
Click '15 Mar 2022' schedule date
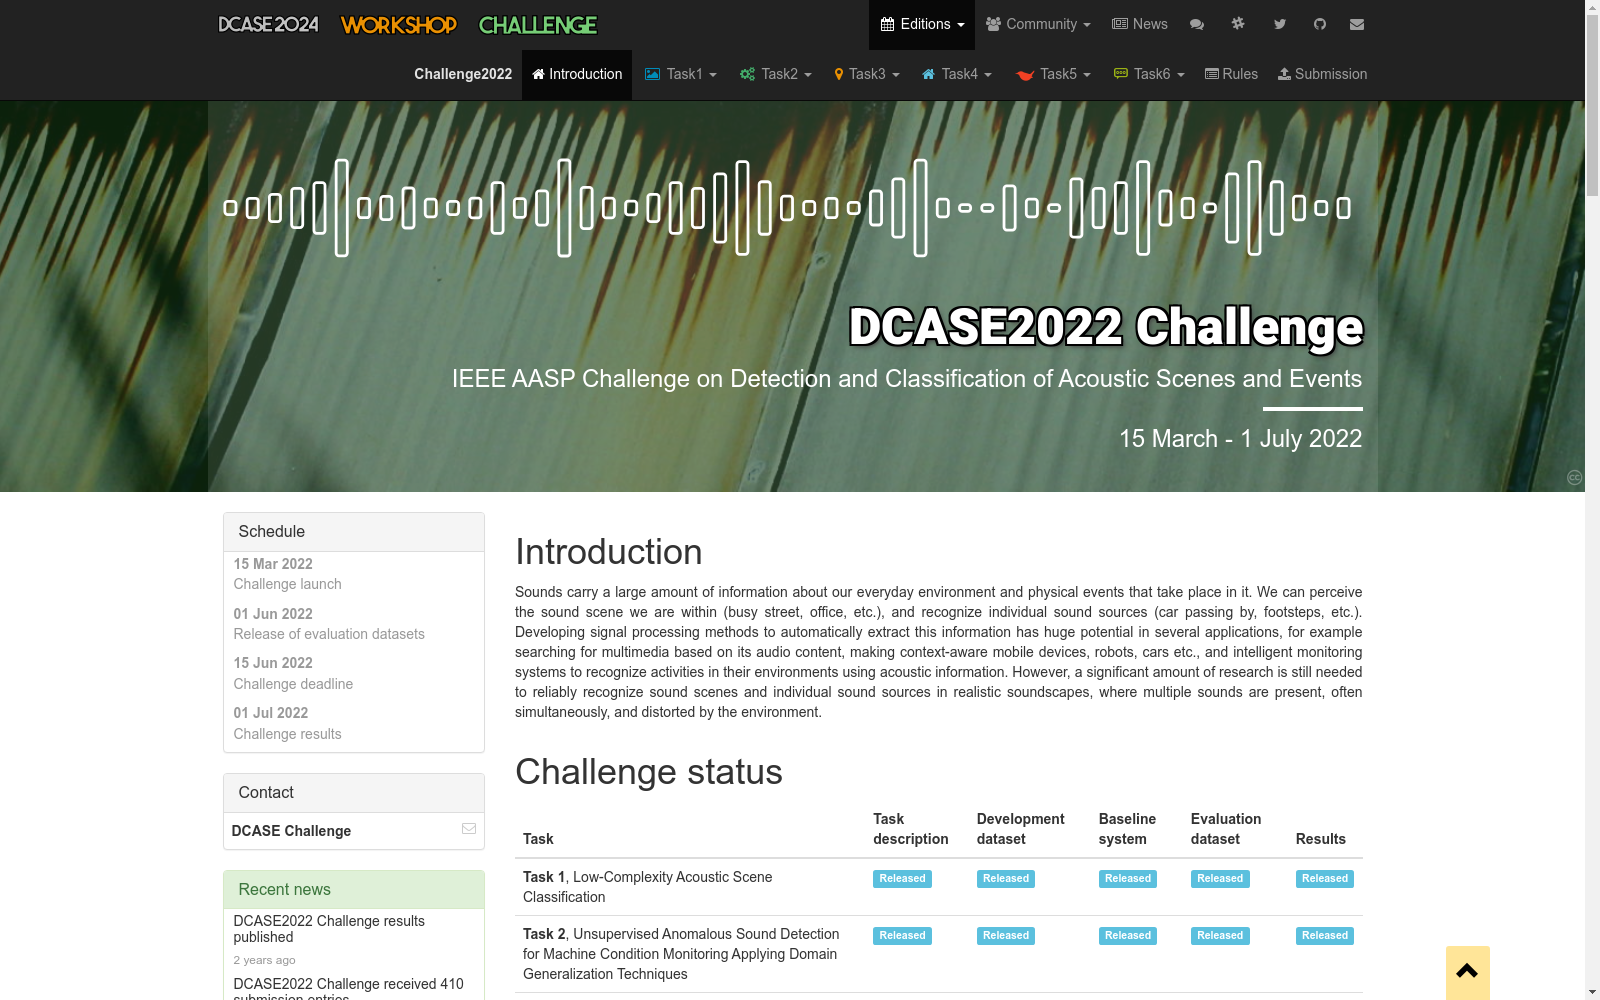tap(273, 564)
